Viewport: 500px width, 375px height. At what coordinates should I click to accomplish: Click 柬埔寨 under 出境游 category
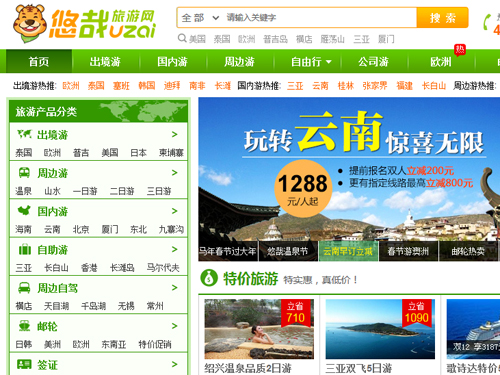171,153
